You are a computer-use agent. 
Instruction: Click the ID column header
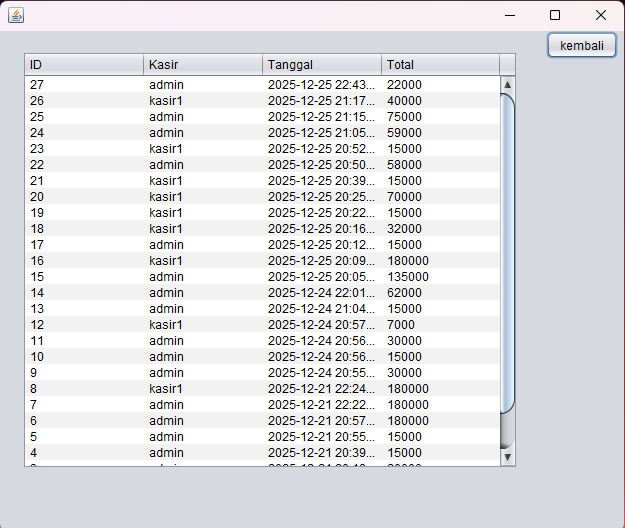coord(84,65)
